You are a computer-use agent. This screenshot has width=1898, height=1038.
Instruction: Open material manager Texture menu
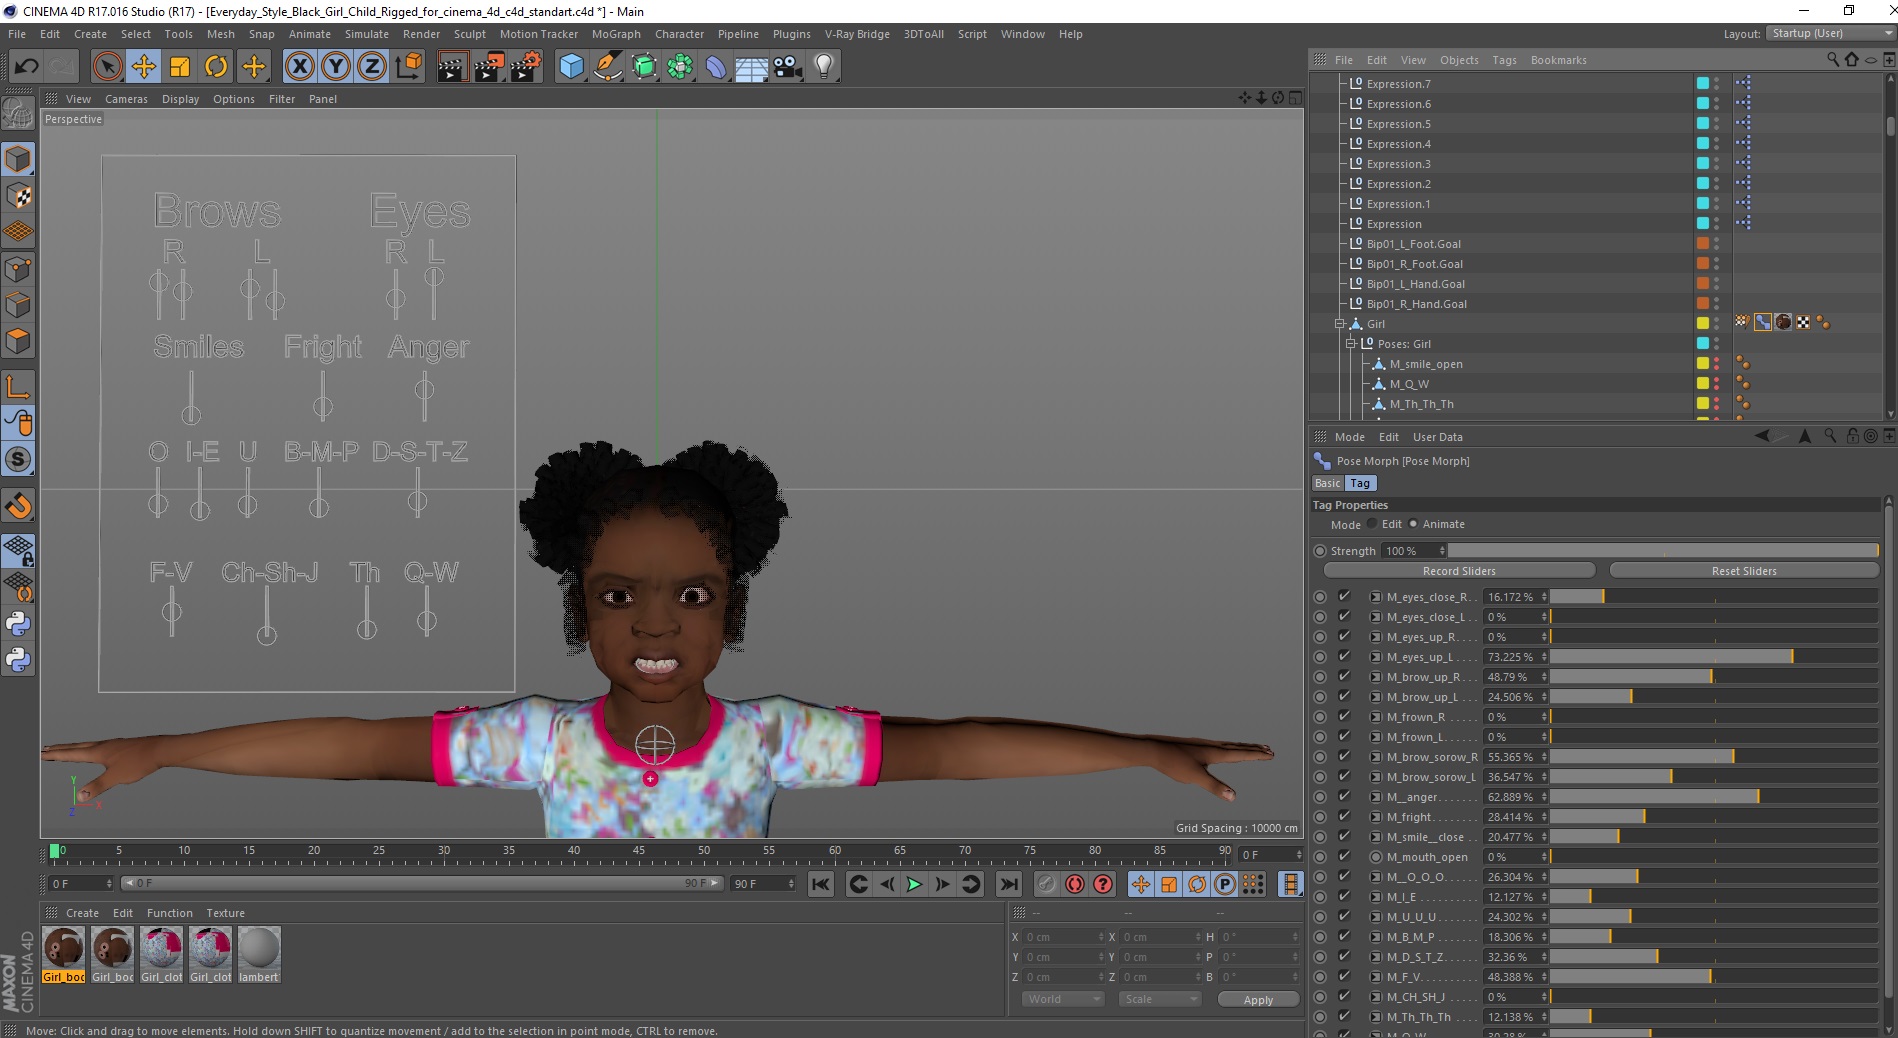pos(225,913)
